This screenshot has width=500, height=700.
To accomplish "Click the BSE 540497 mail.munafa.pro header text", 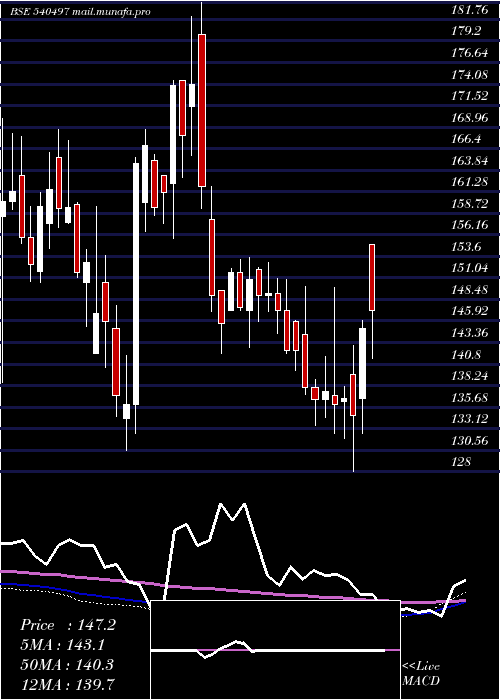I will pyautogui.click(x=80, y=12).
